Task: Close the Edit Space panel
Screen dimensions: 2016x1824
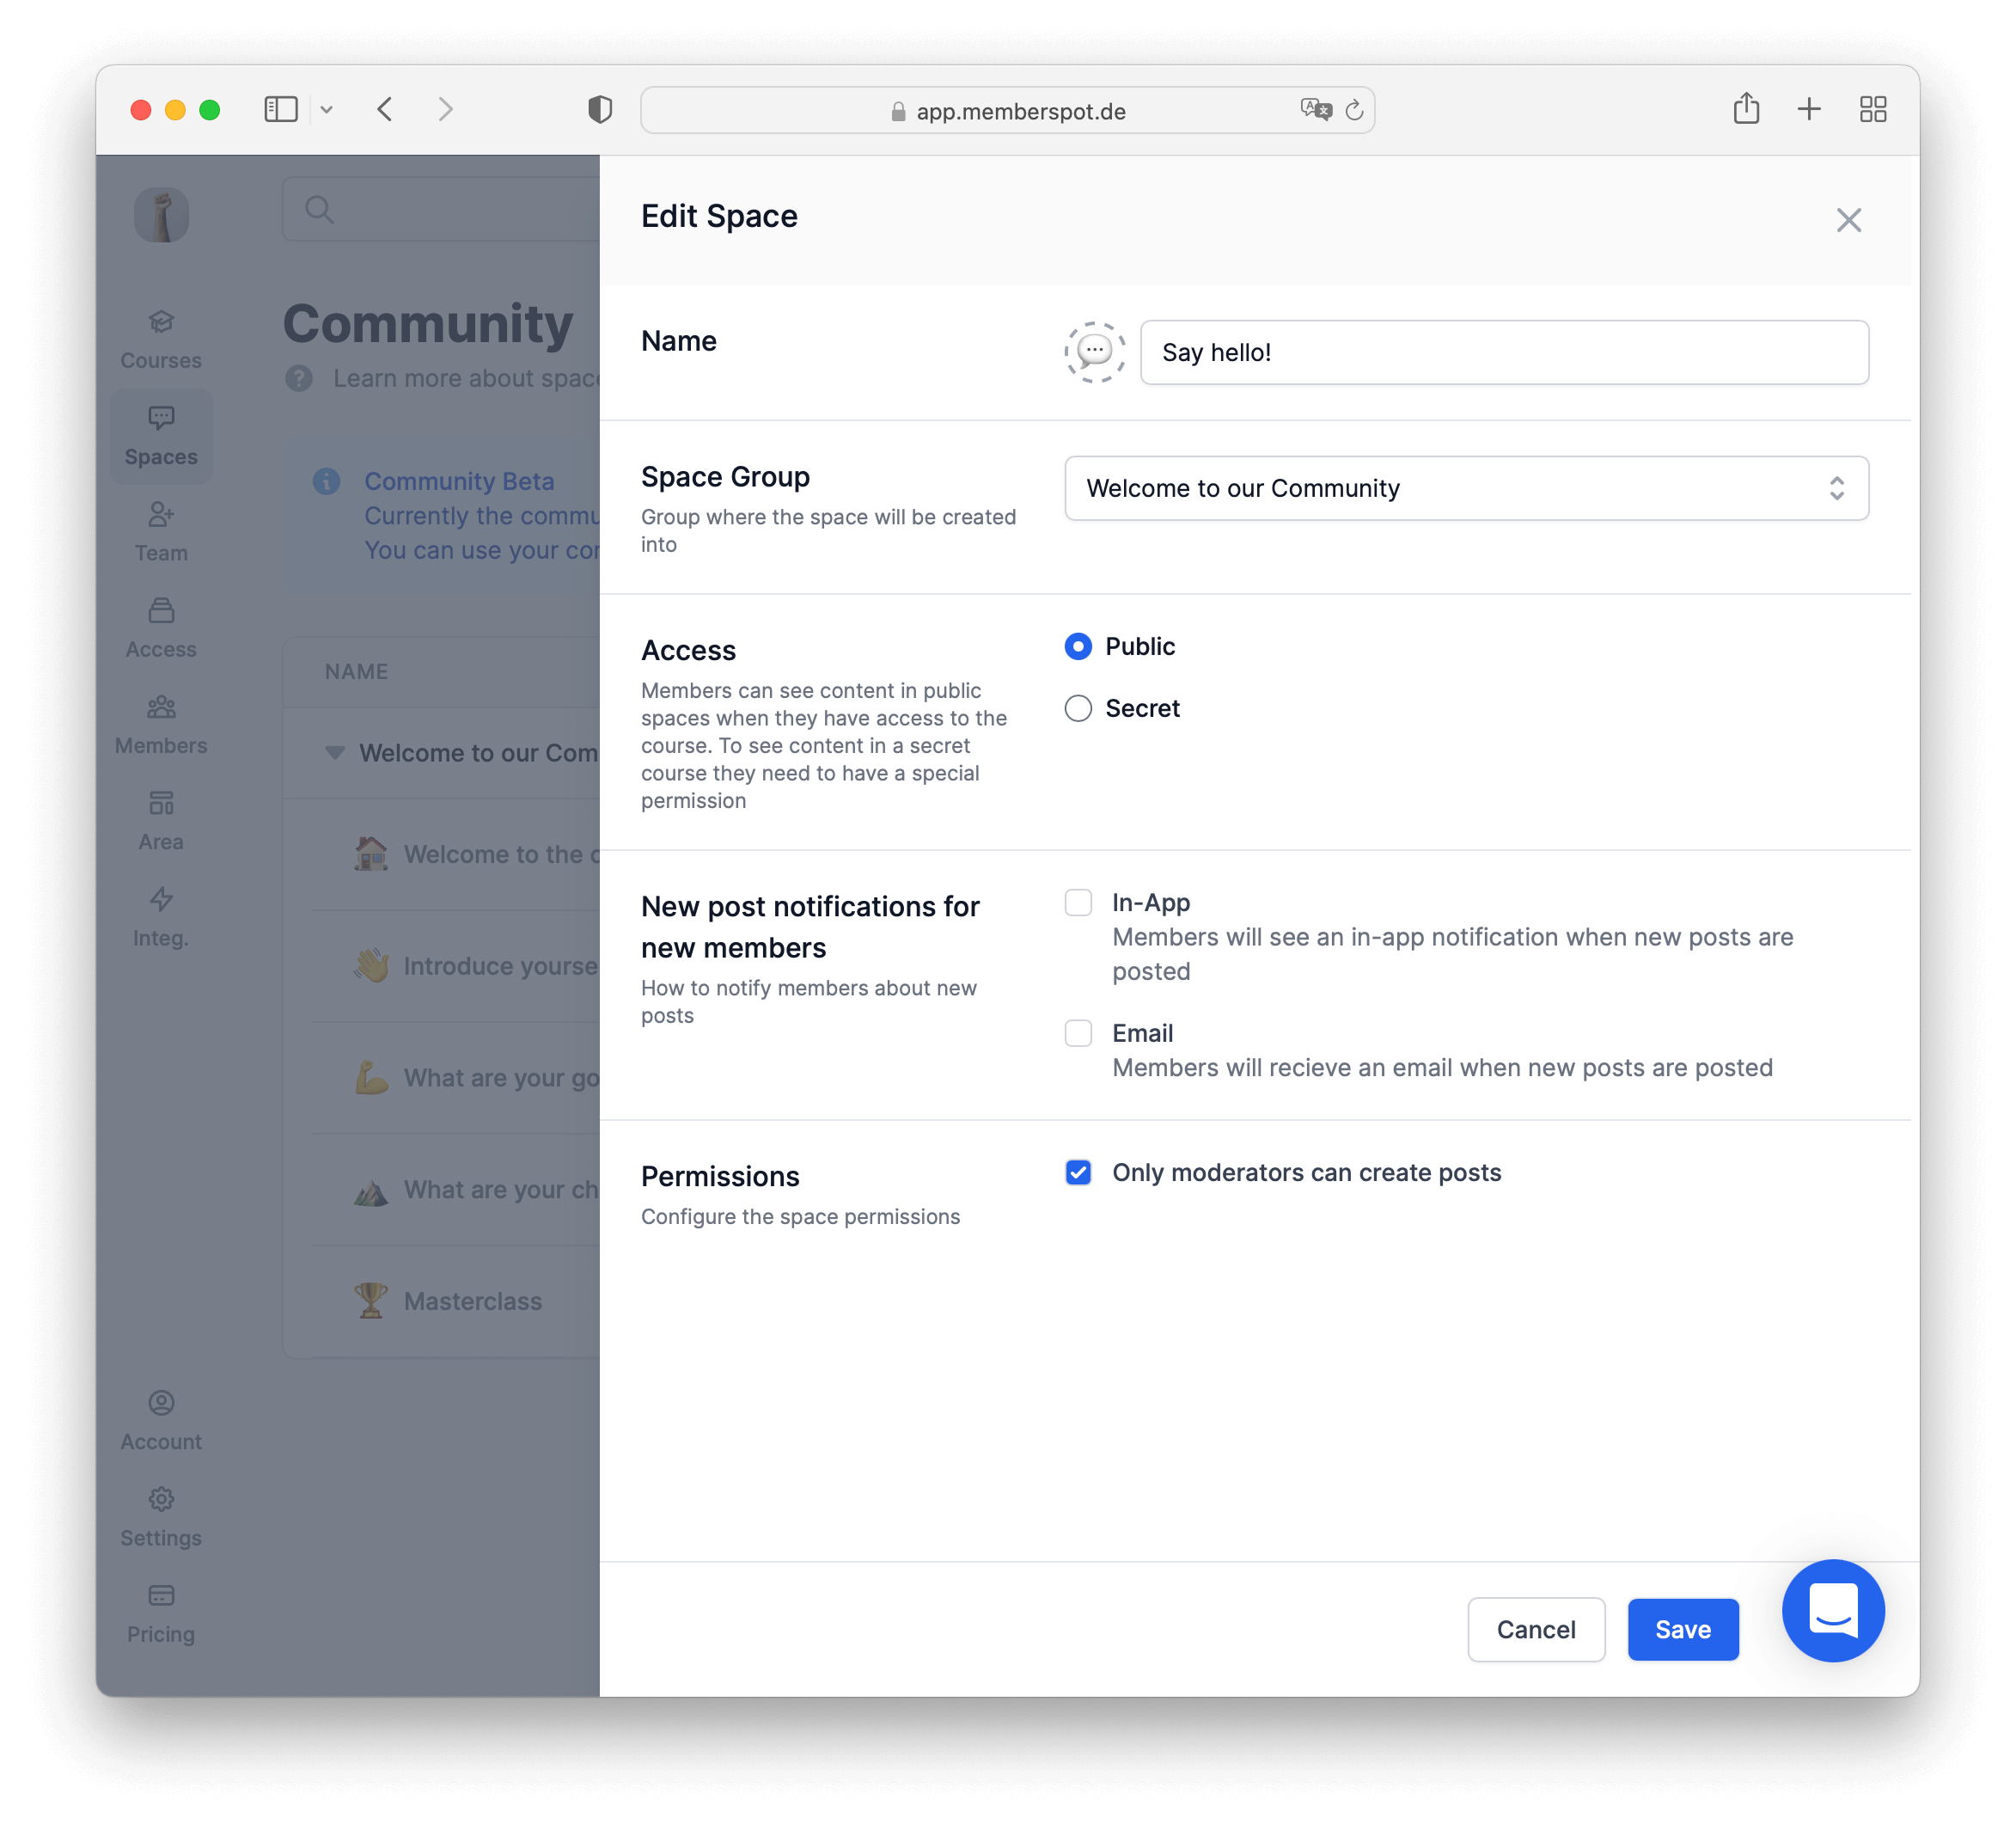Action: point(1848,220)
